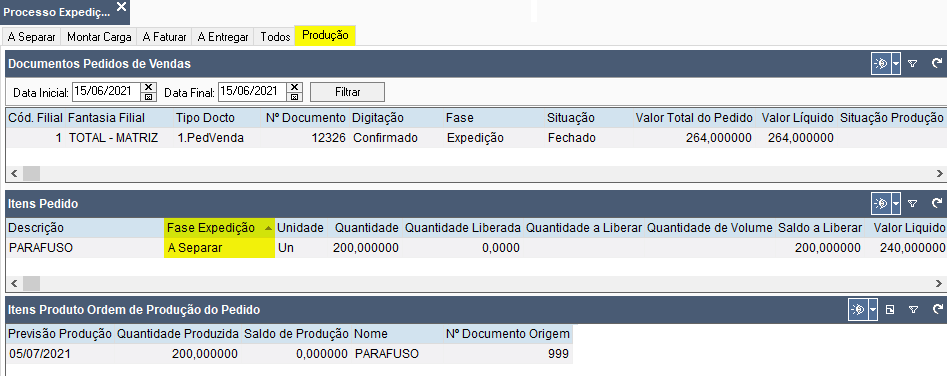Refresh the Documentos Pedidos de Vendas panel
947x376 pixels.
(x=937, y=63)
